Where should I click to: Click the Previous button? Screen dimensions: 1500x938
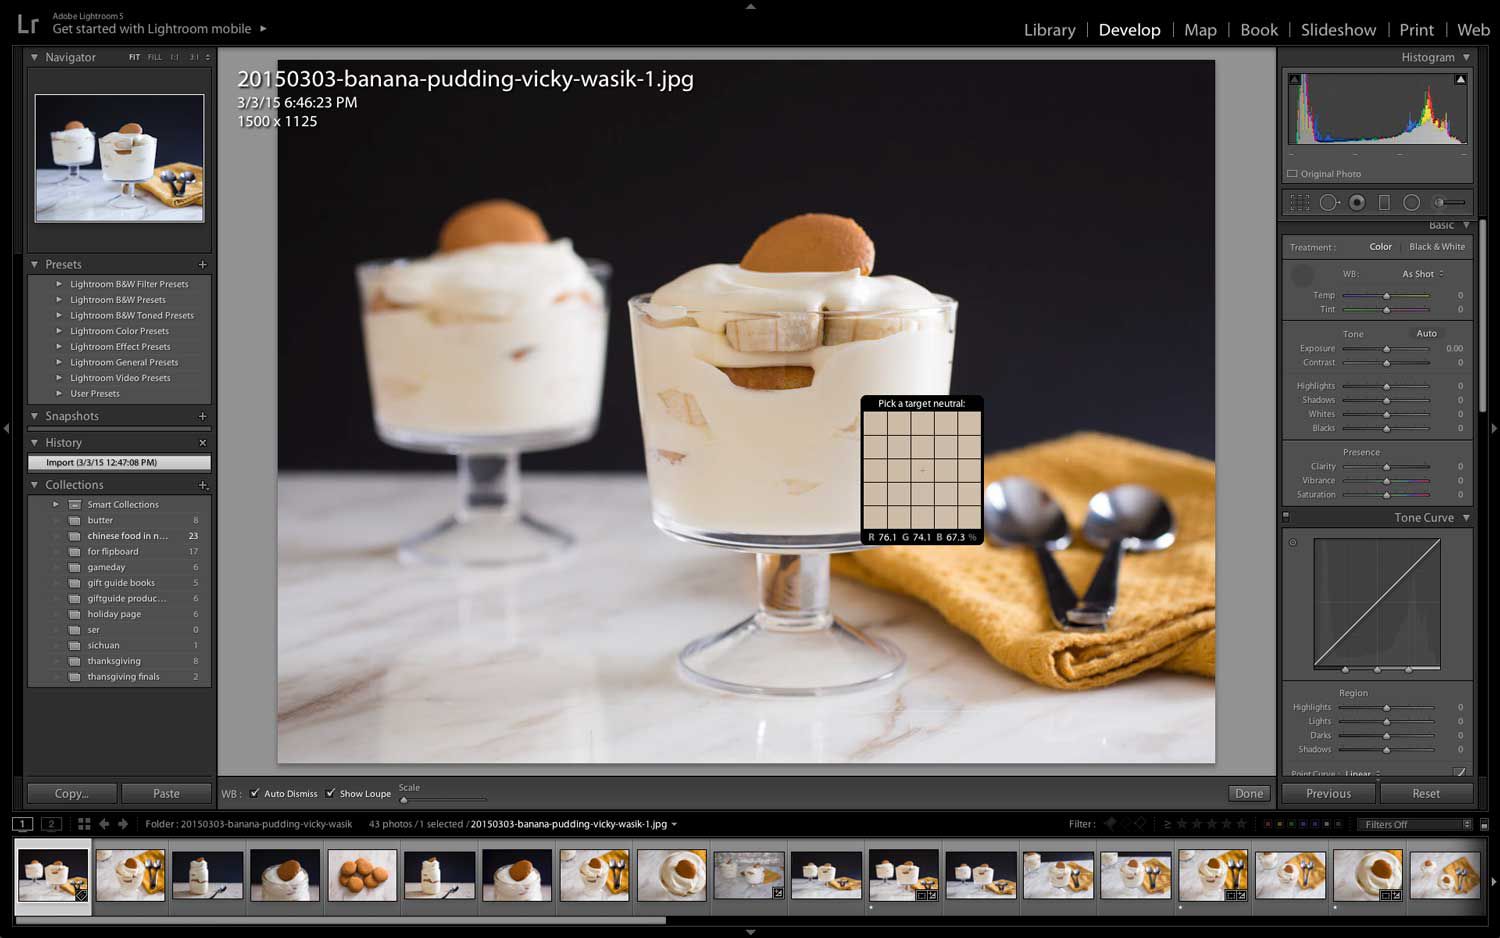tap(1327, 792)
